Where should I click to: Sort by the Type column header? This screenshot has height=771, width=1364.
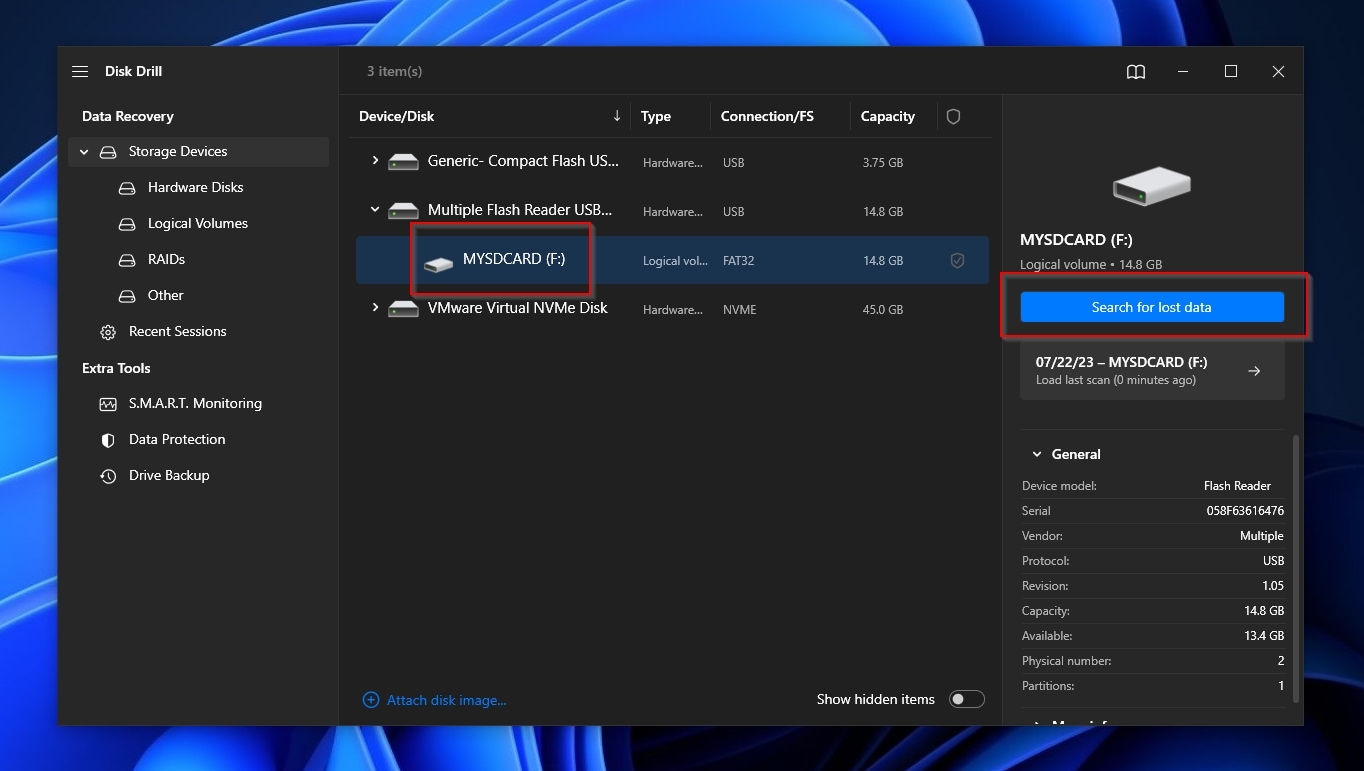coord(656,117)
